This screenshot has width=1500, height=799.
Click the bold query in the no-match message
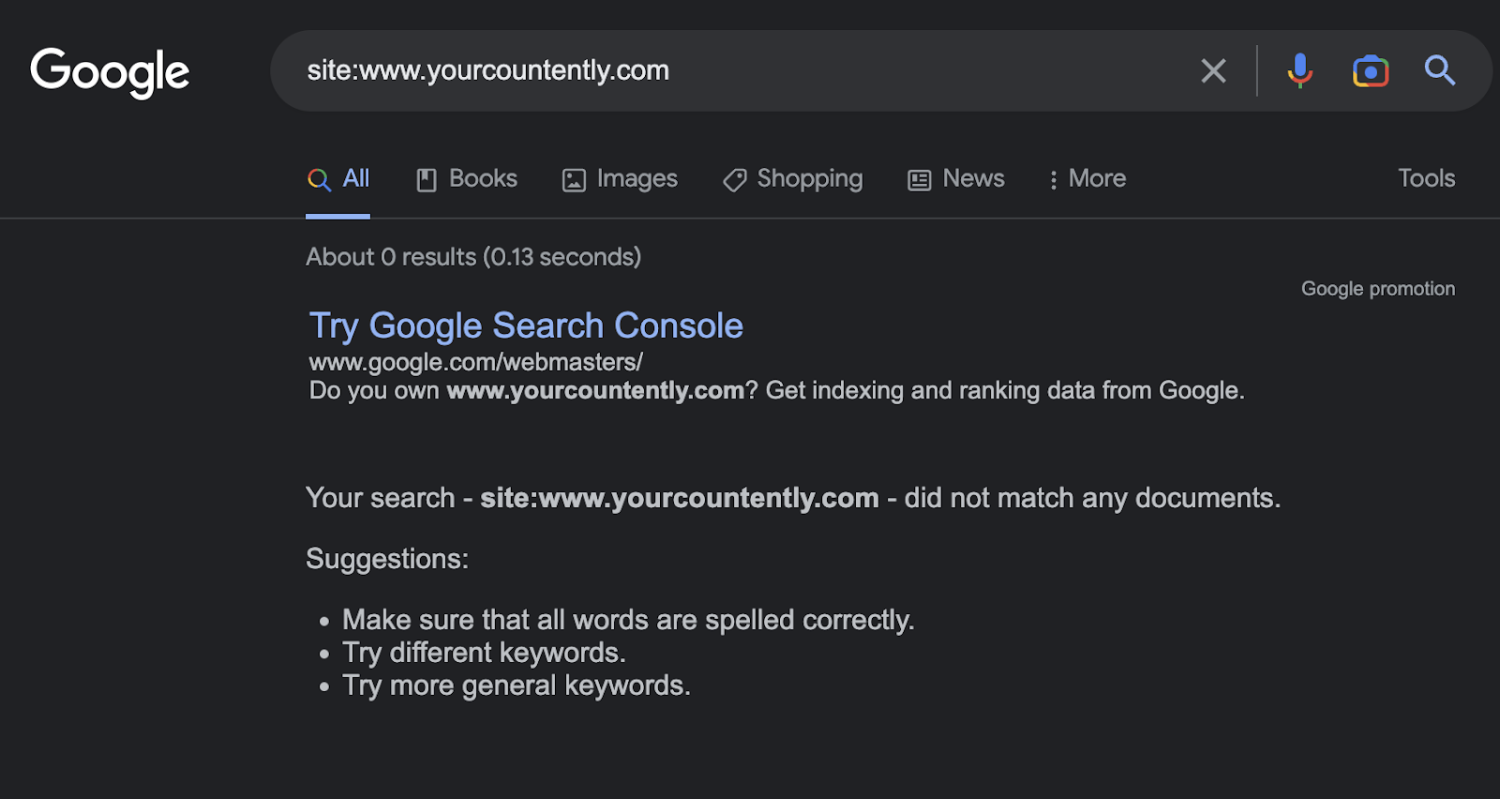pos(679,498)
